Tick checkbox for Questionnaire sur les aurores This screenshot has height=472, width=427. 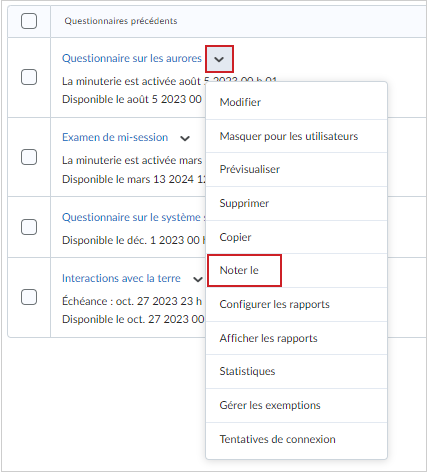[x=29, y=77]
